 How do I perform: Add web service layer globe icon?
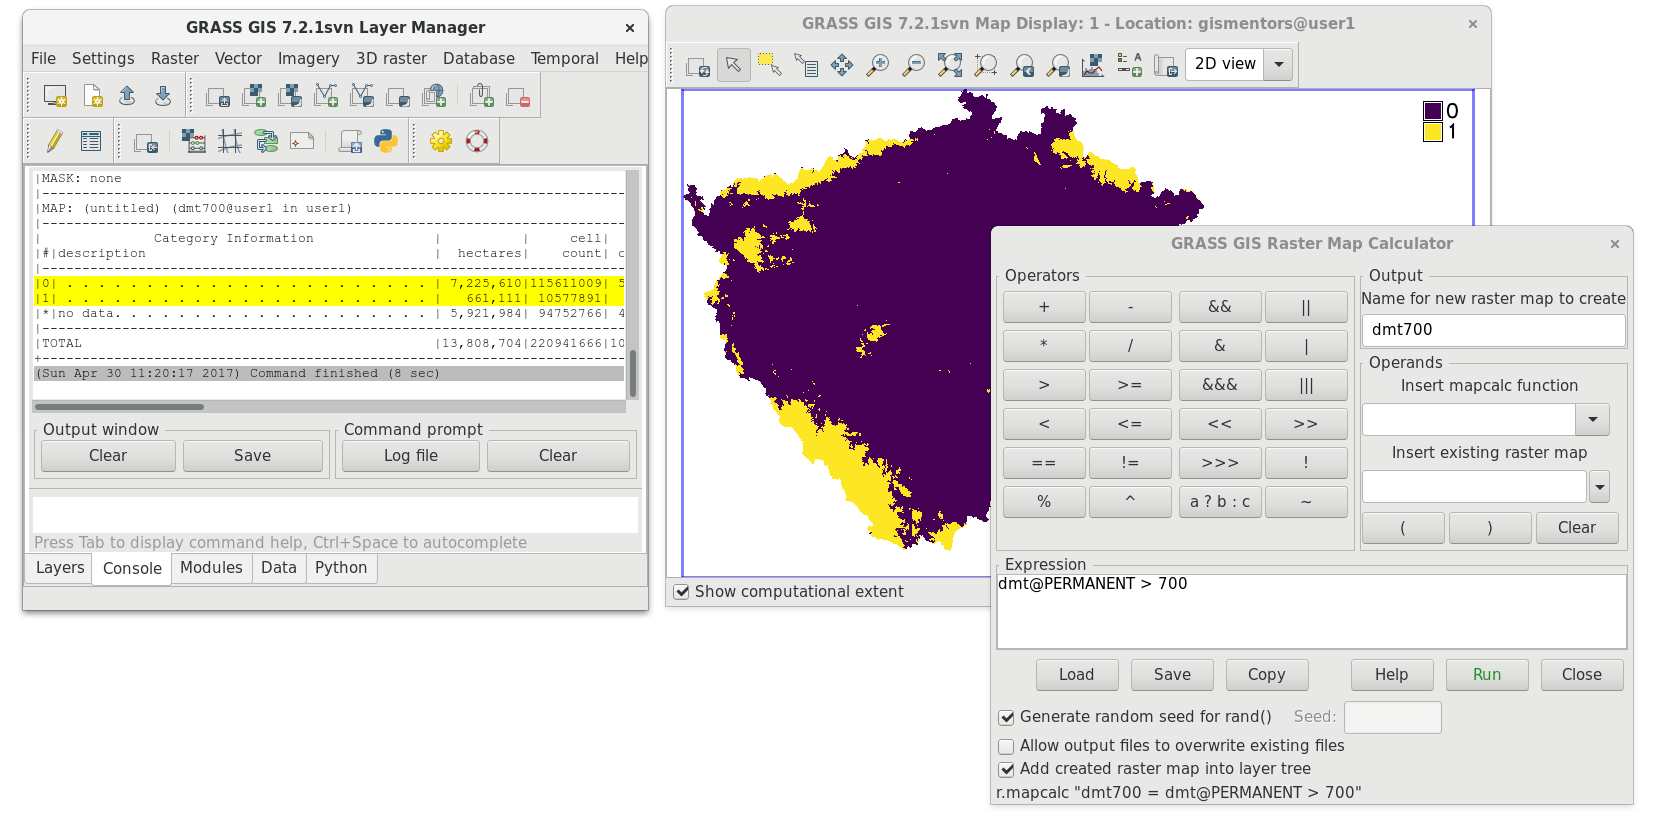click(434, 96)
